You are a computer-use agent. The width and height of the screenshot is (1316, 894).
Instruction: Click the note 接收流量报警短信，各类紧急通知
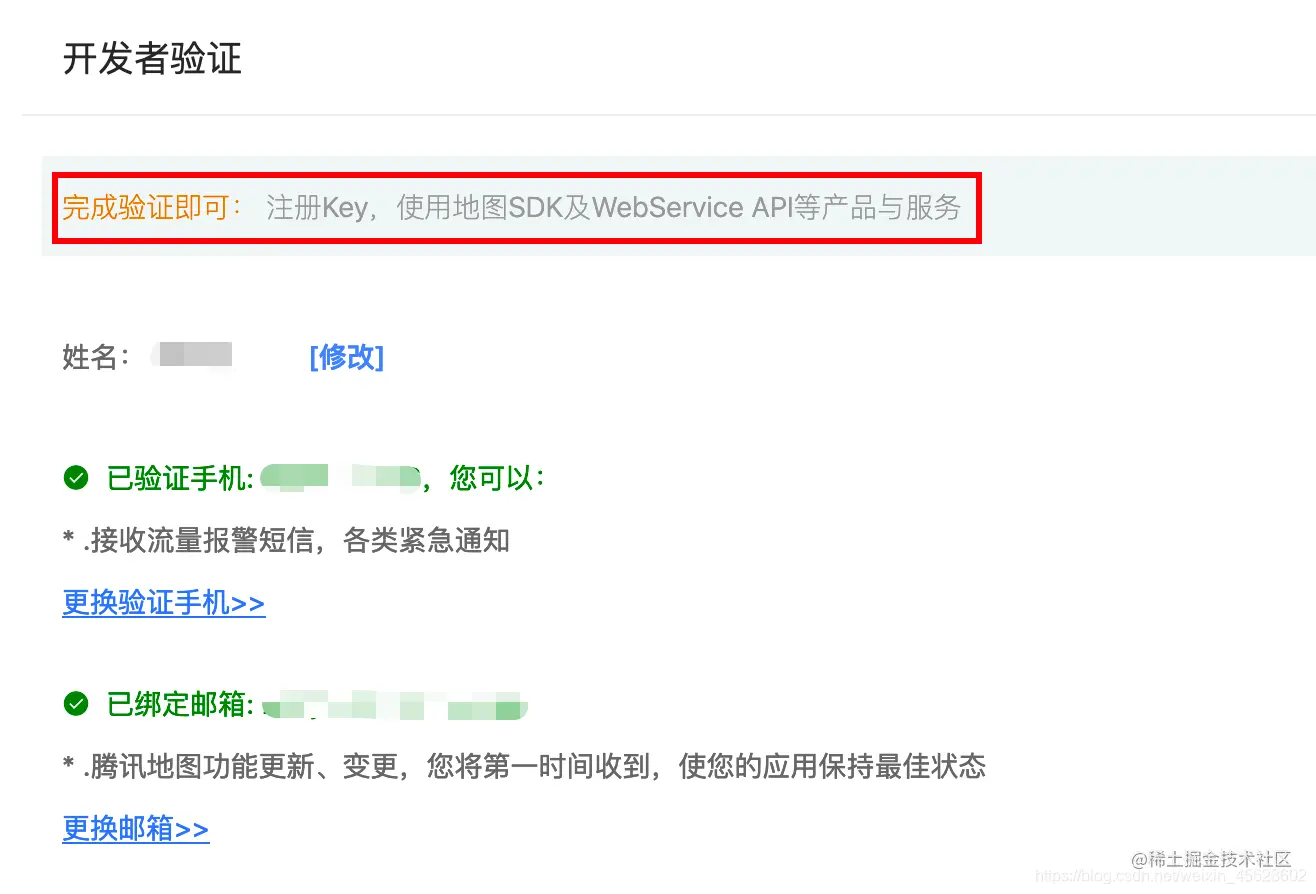pos(286,541)
